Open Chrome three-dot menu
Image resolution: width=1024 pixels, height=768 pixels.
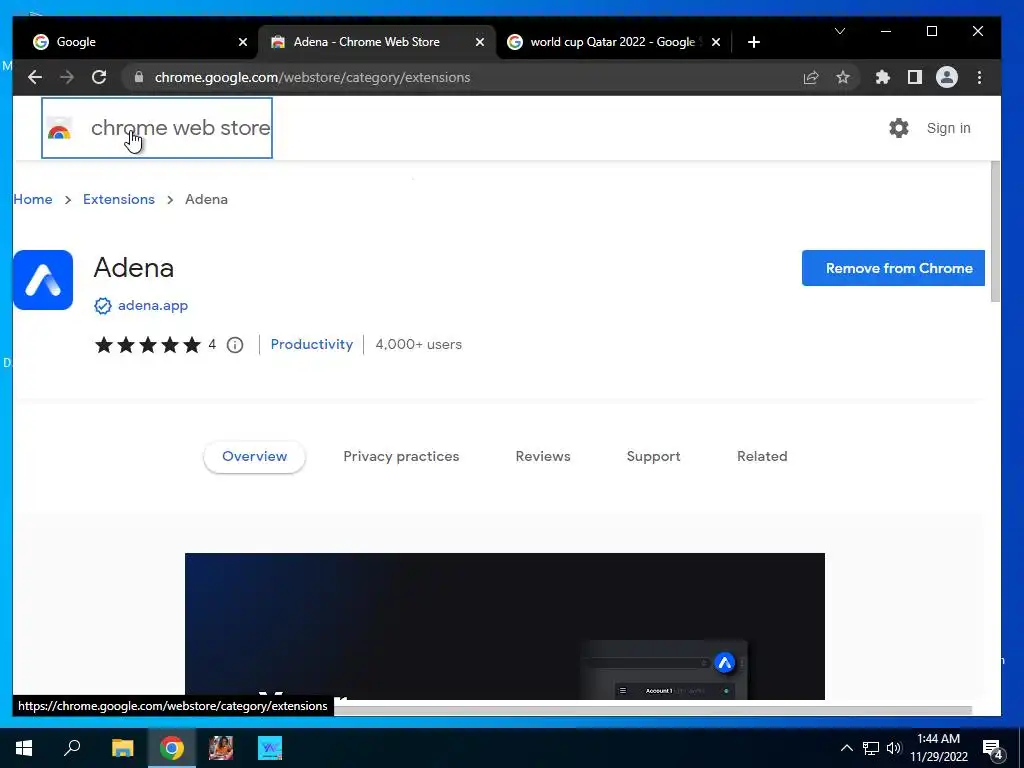(x=979, y=78)
